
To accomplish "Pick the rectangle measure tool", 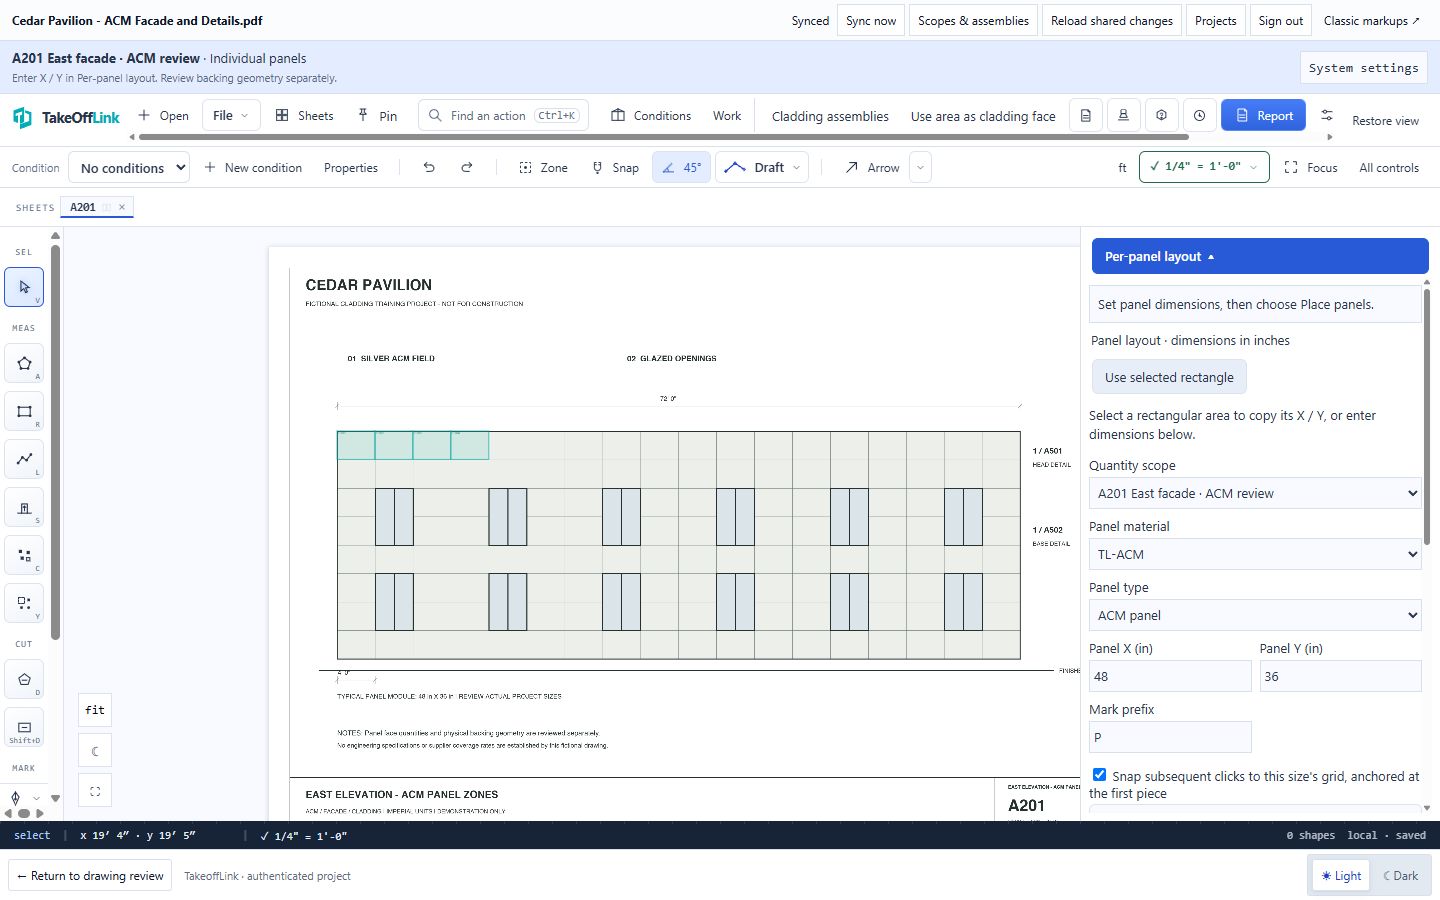I will tap(24, 412).
